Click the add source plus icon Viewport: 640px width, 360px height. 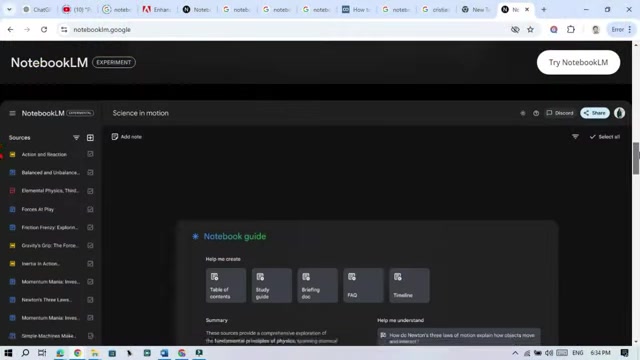(90, 138)
